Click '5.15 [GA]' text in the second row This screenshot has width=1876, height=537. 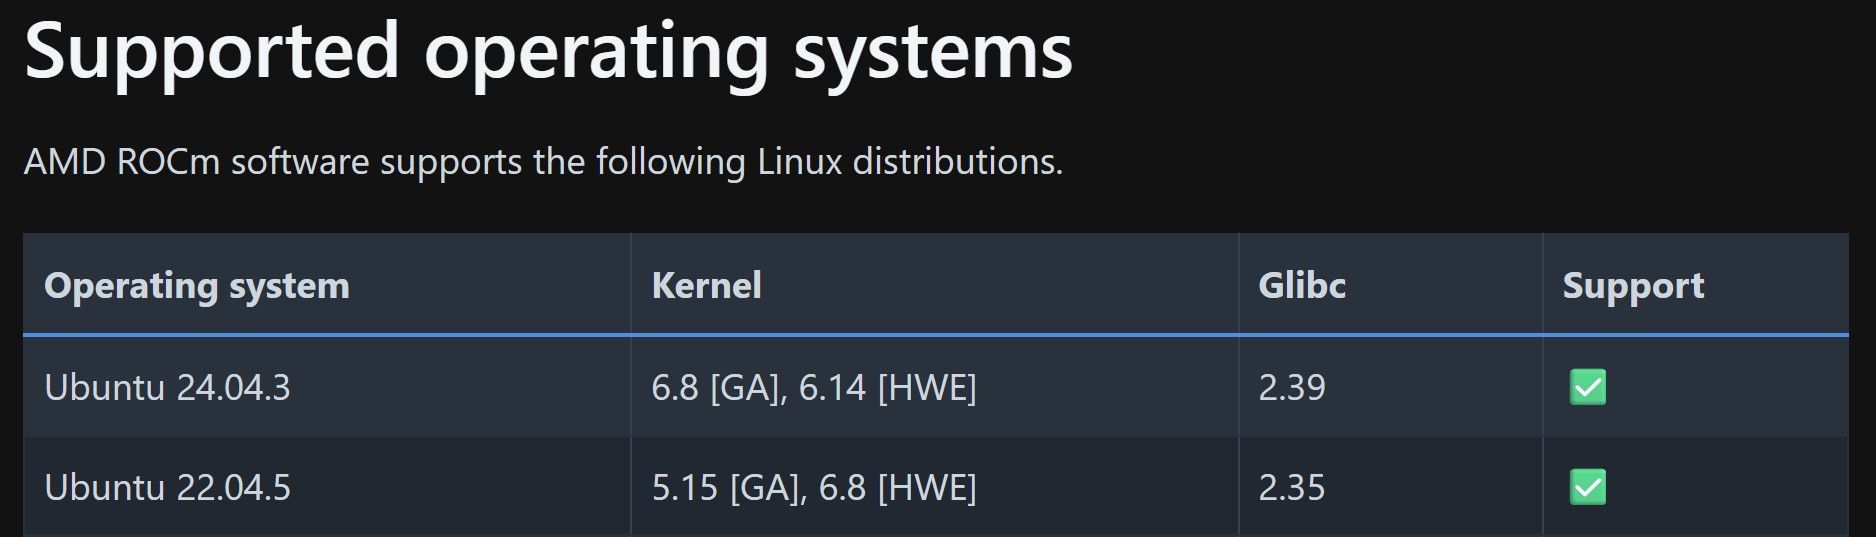point(726,487)
